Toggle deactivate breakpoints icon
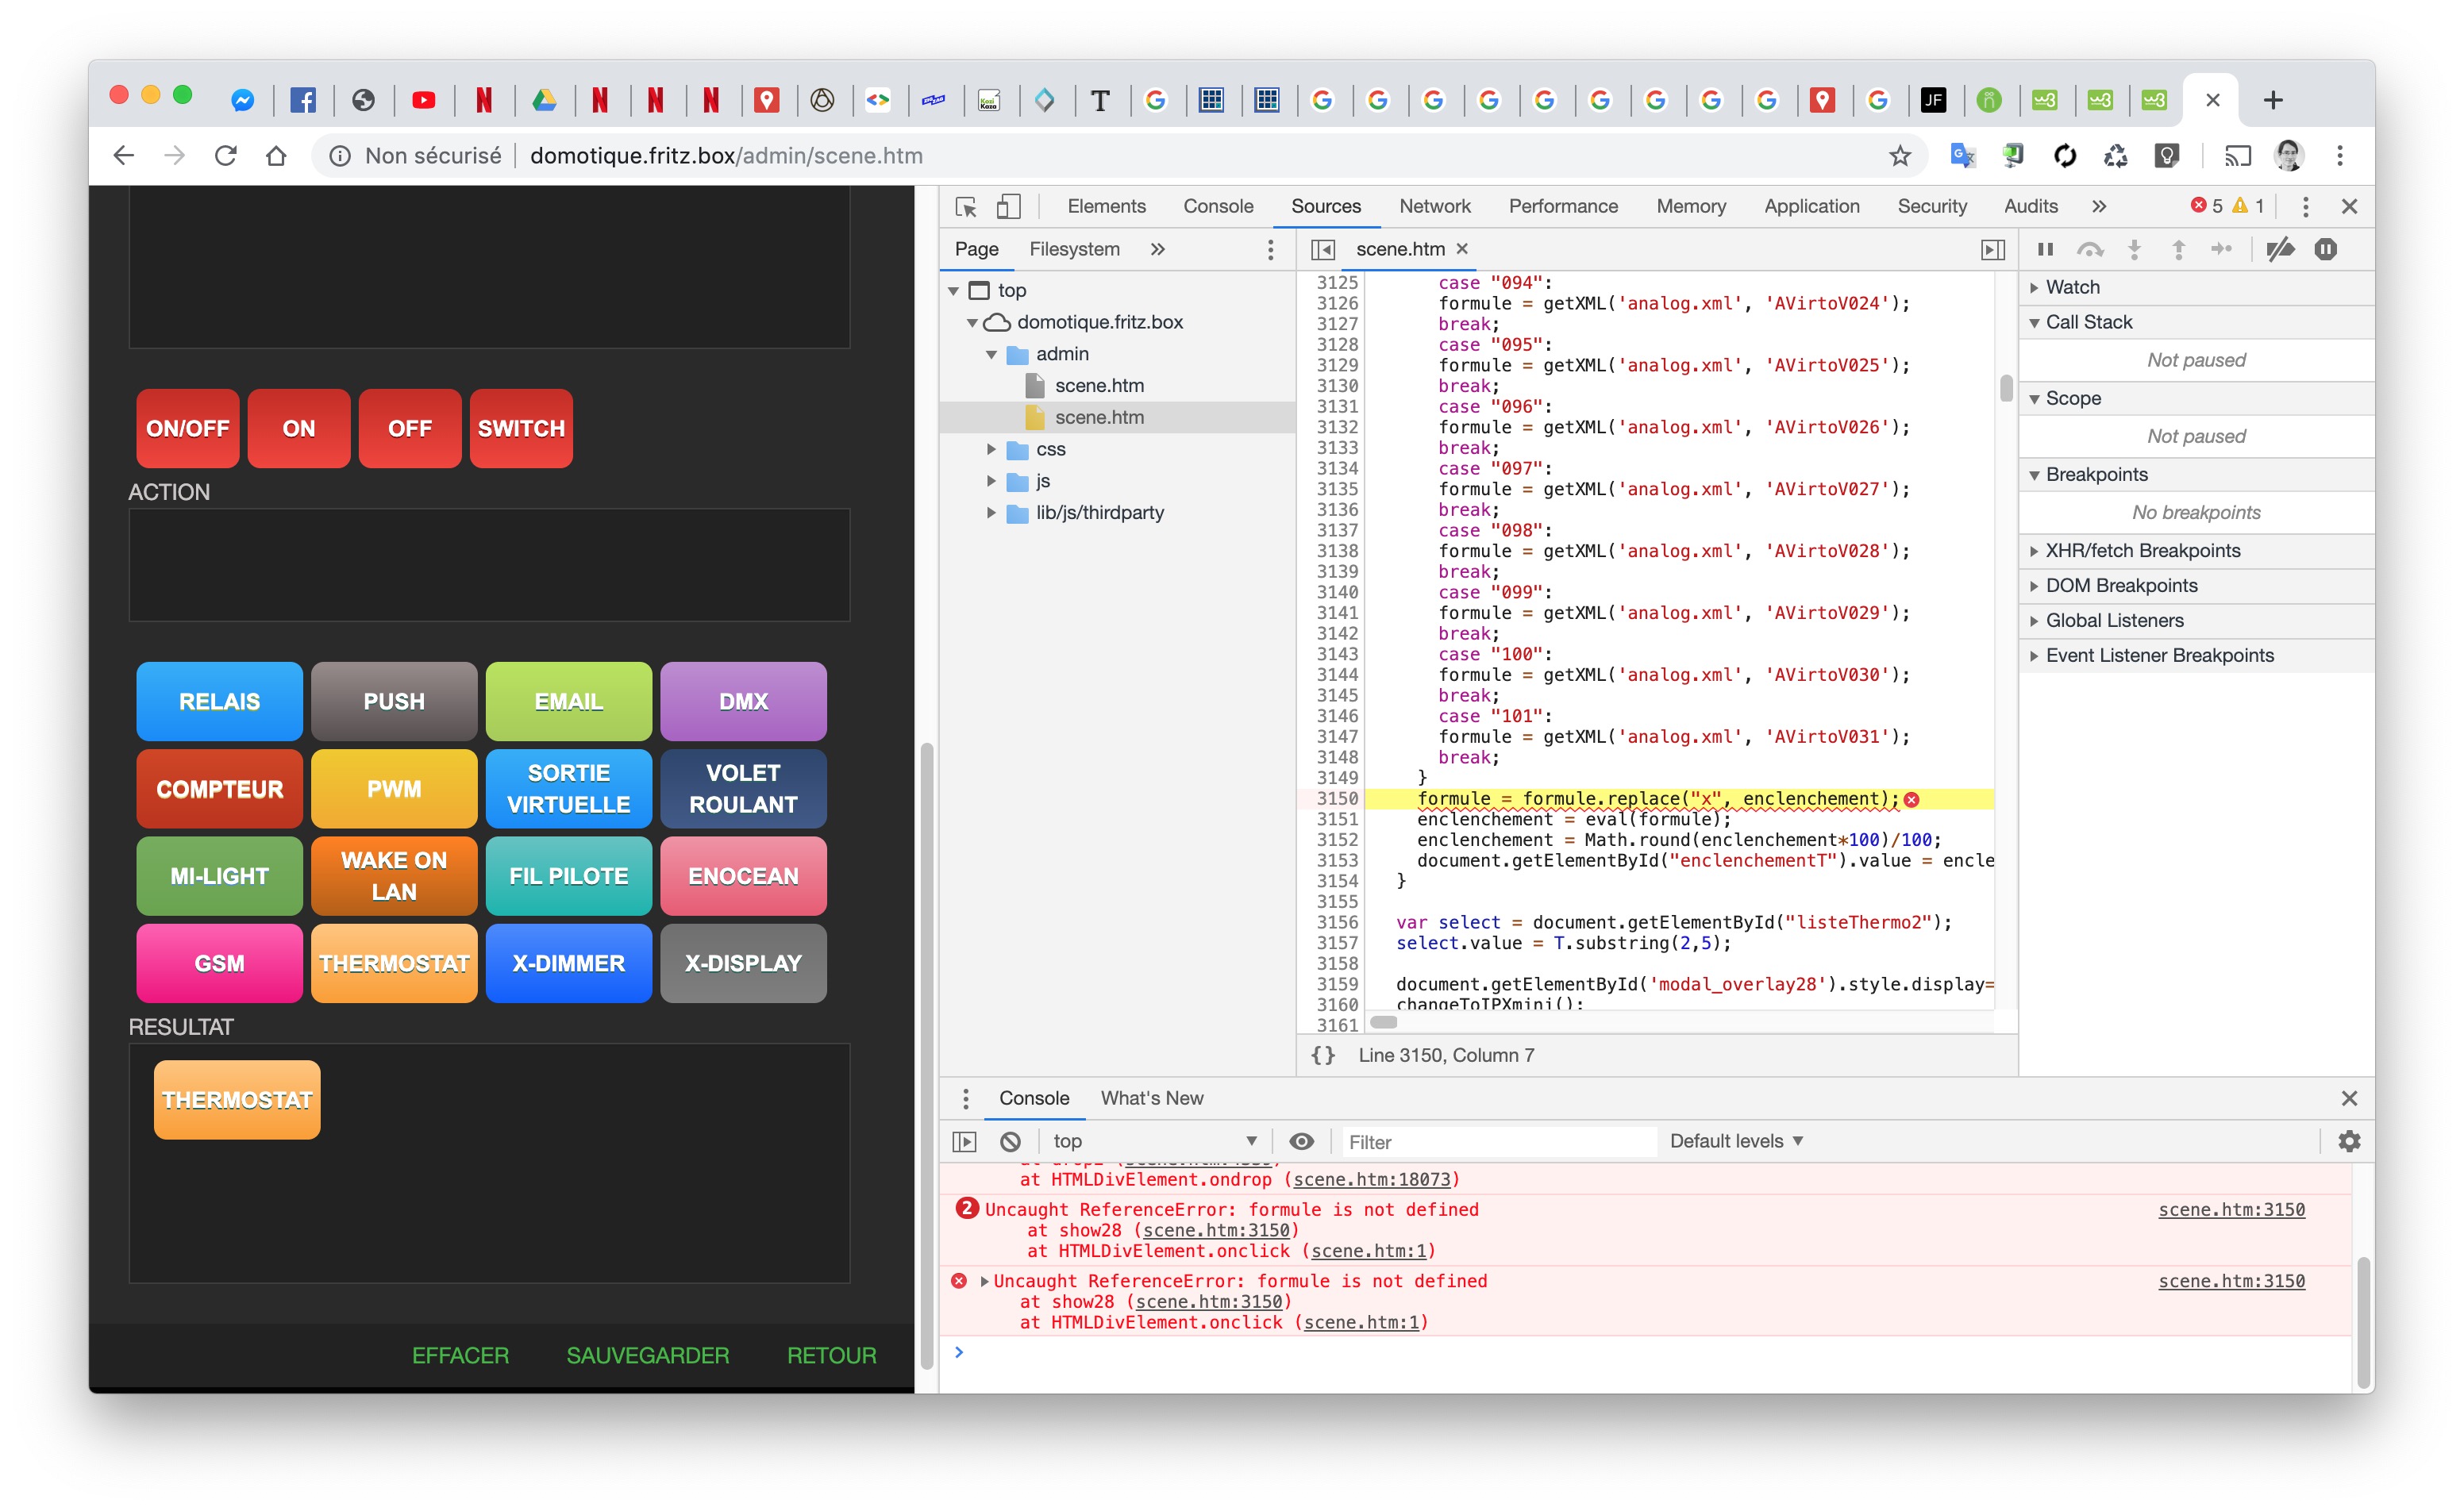 [2280, 249]
